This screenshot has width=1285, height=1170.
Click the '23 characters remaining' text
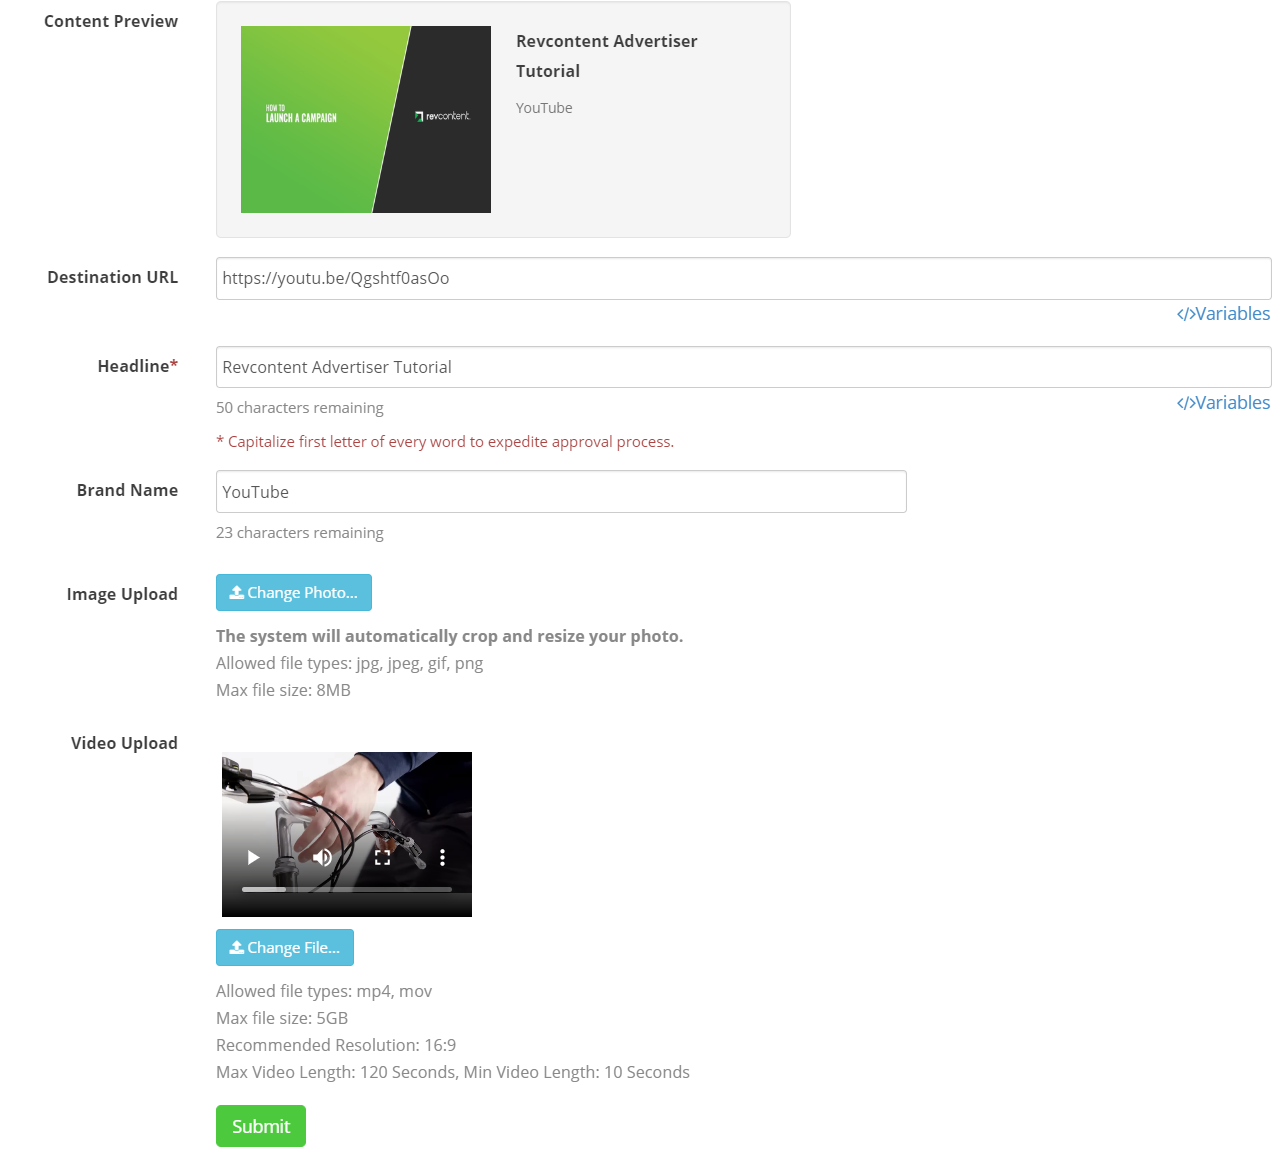(300, 533)
